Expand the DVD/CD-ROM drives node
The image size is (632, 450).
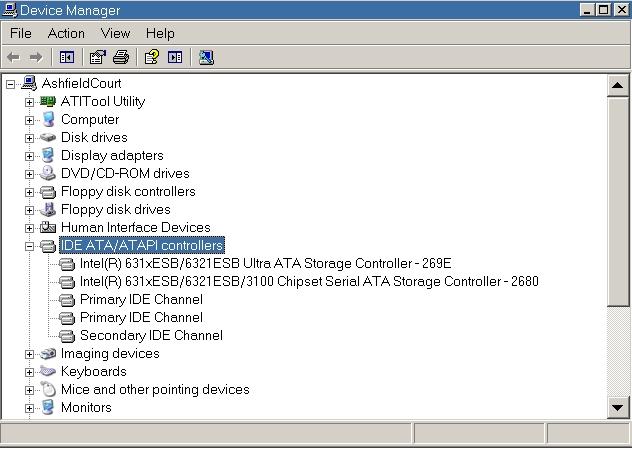(29, 174)
